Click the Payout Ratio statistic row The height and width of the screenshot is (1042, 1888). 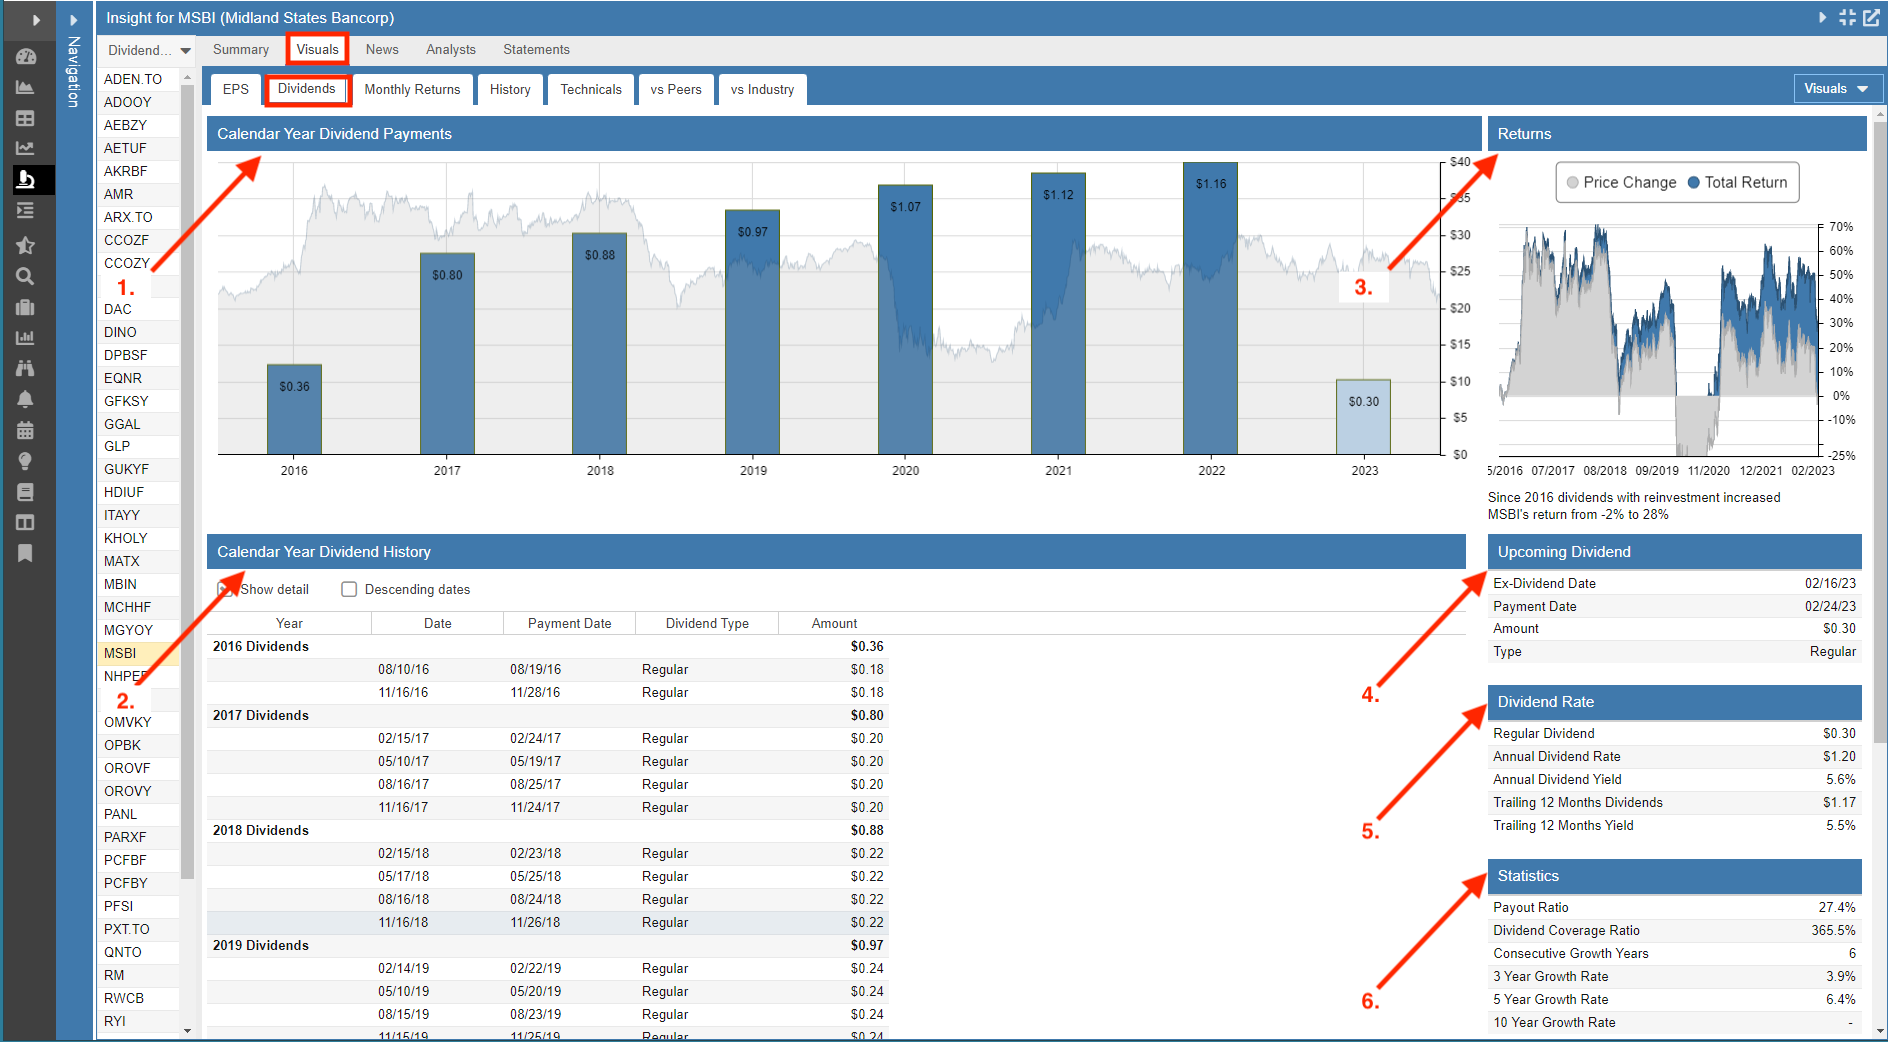point(1674,907)
